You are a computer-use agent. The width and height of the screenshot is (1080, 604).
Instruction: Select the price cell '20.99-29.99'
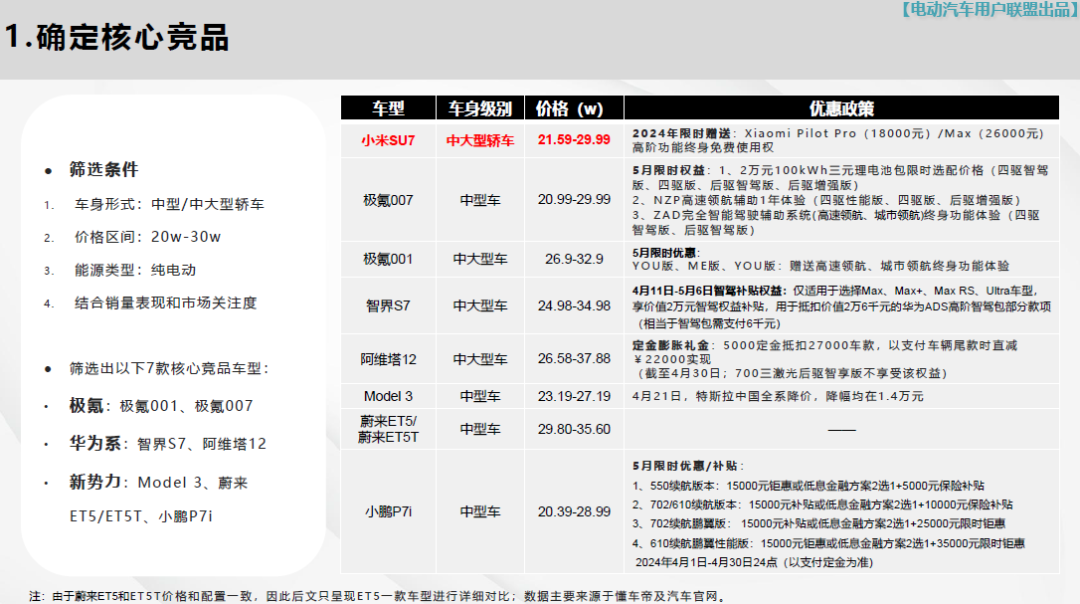574,199
